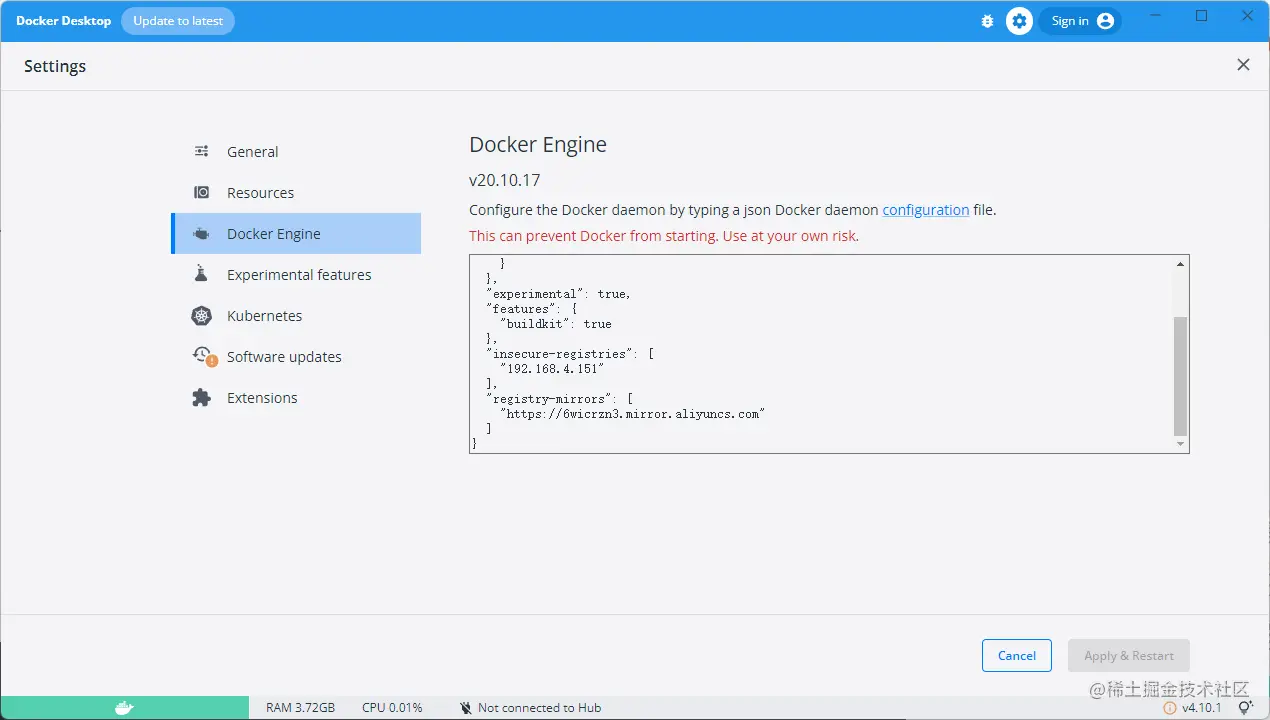This screenshot has height=720, width=1270.
Task: Click the Update to latest button
Action: 178,21
